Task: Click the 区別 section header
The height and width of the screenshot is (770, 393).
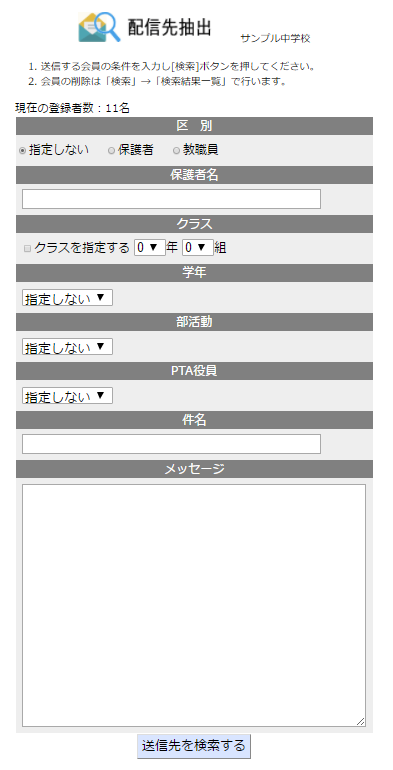Action: point(195,126)
